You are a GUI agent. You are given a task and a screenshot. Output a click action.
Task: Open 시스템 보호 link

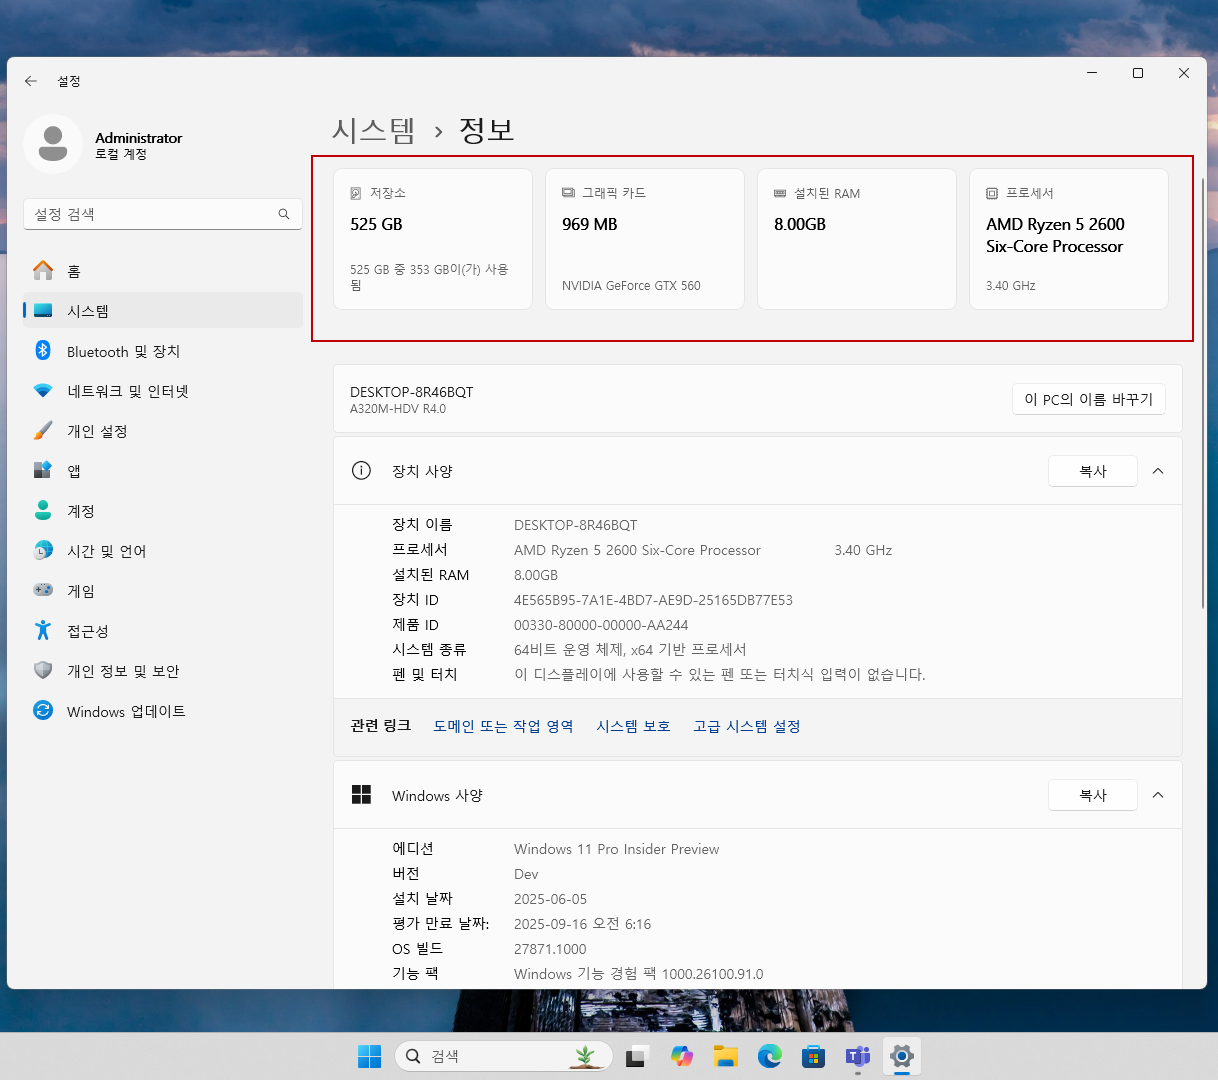pos(633,726)
